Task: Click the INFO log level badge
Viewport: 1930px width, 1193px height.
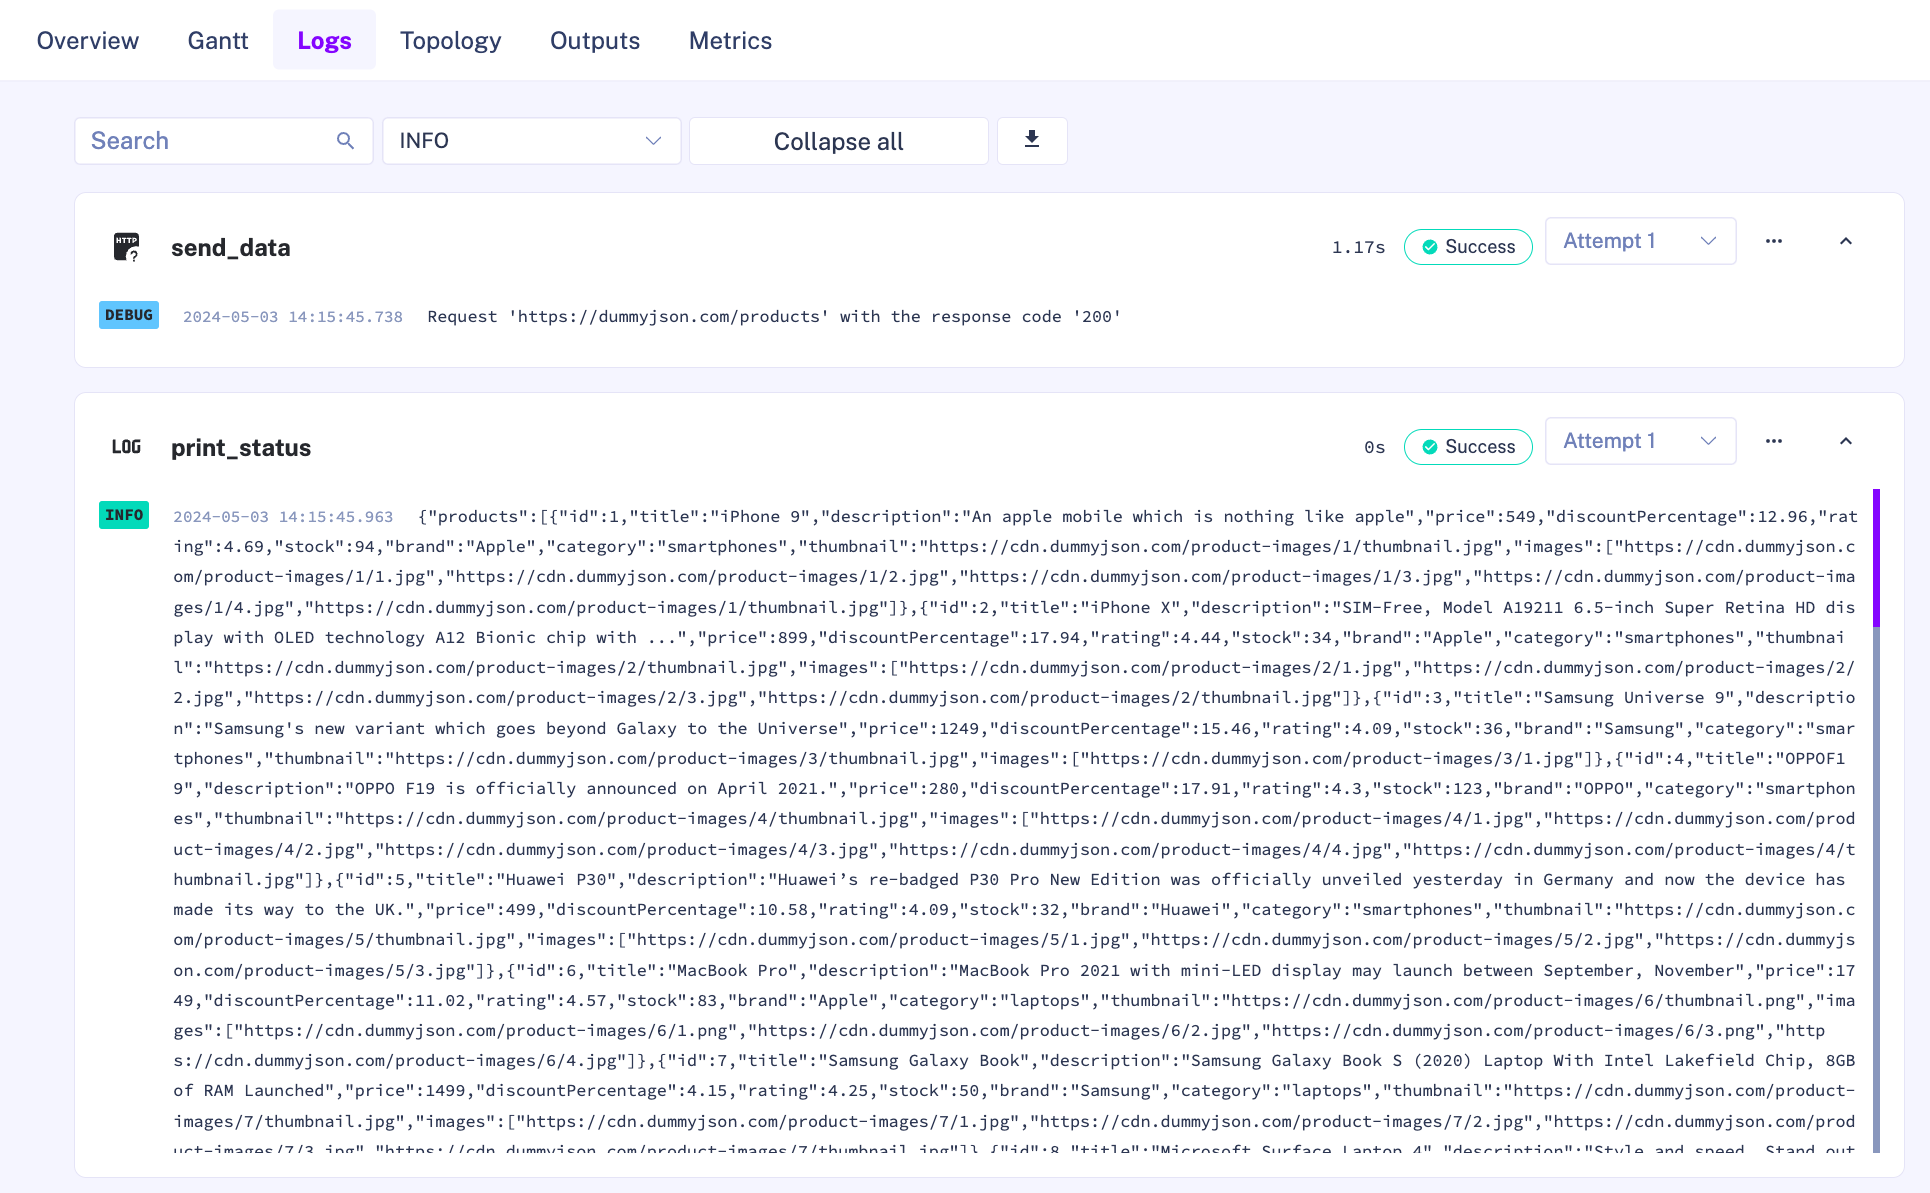Action: [x=124, y=512]
